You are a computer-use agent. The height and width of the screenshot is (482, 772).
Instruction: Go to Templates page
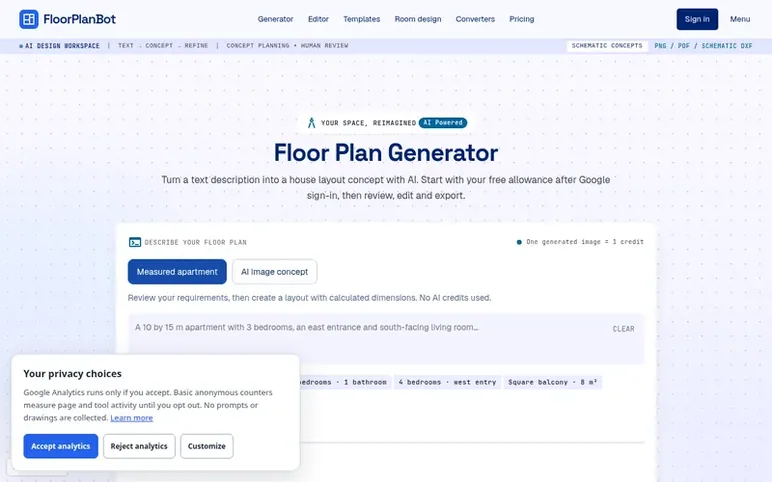click(x=361, y=19)
